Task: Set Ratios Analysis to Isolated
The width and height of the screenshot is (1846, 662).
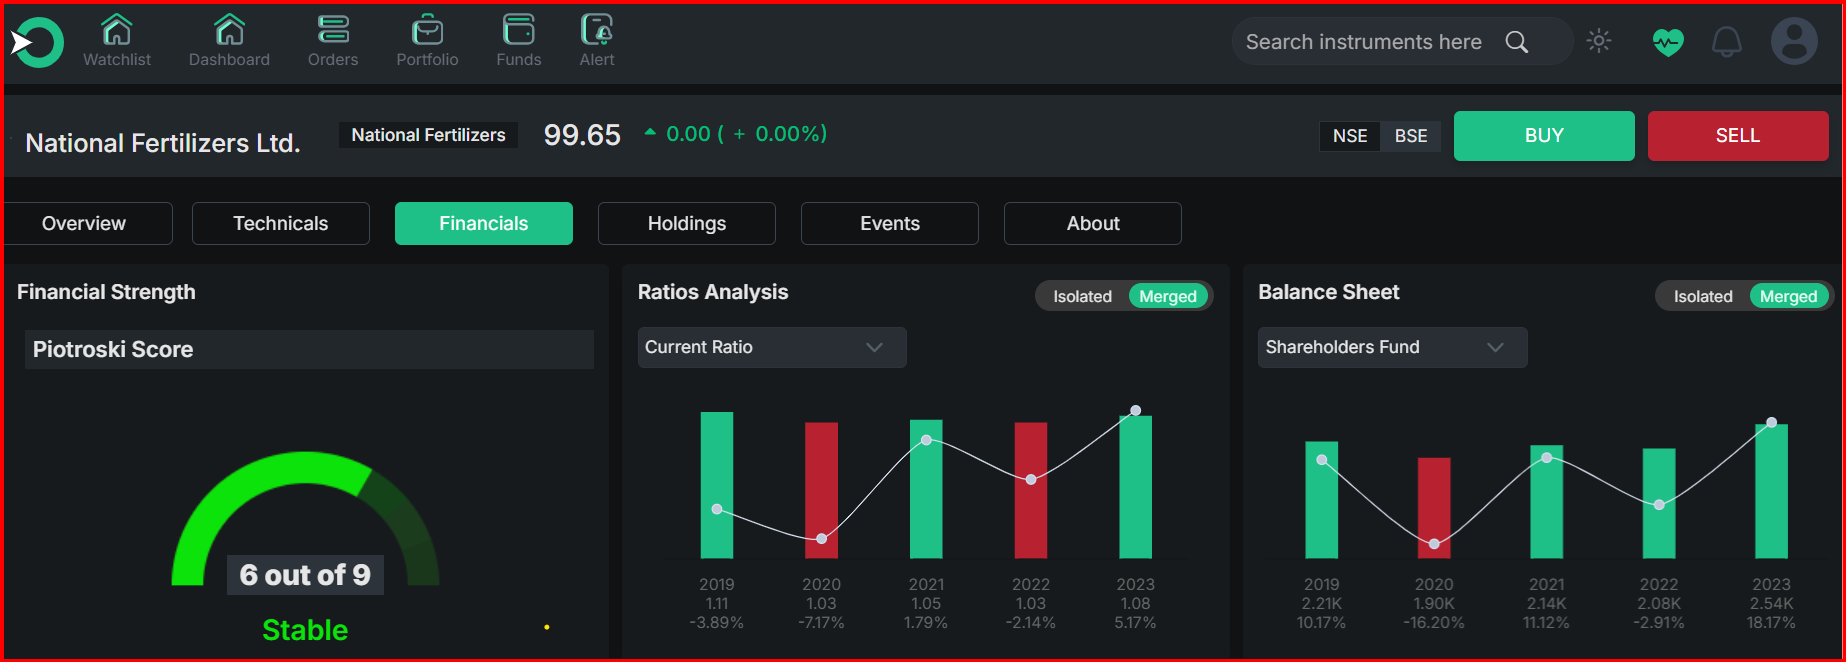Action: 1082,296
